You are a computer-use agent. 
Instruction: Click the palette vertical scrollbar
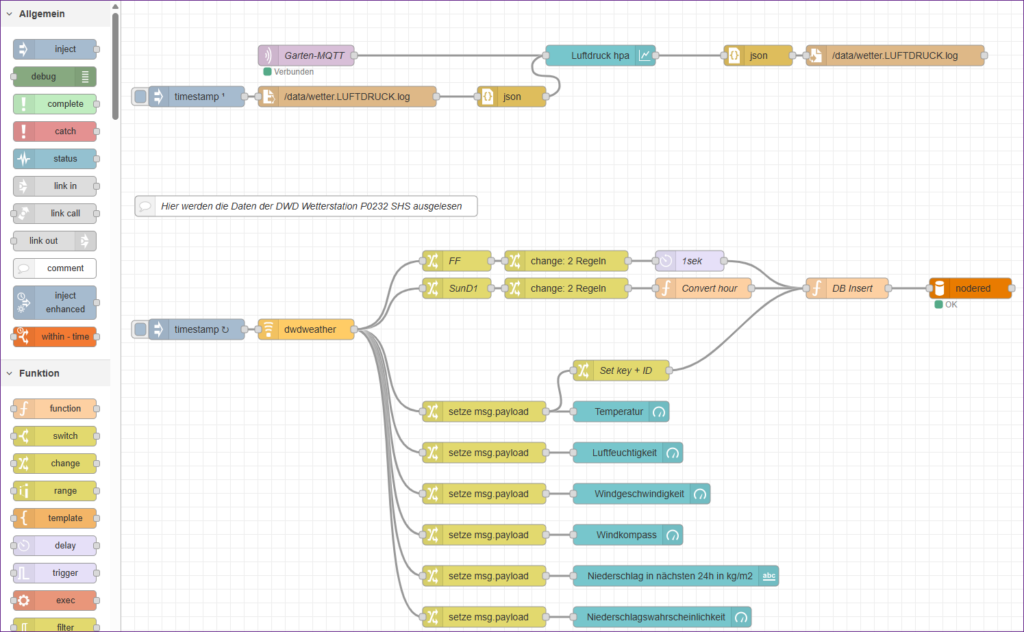[115, 60]
